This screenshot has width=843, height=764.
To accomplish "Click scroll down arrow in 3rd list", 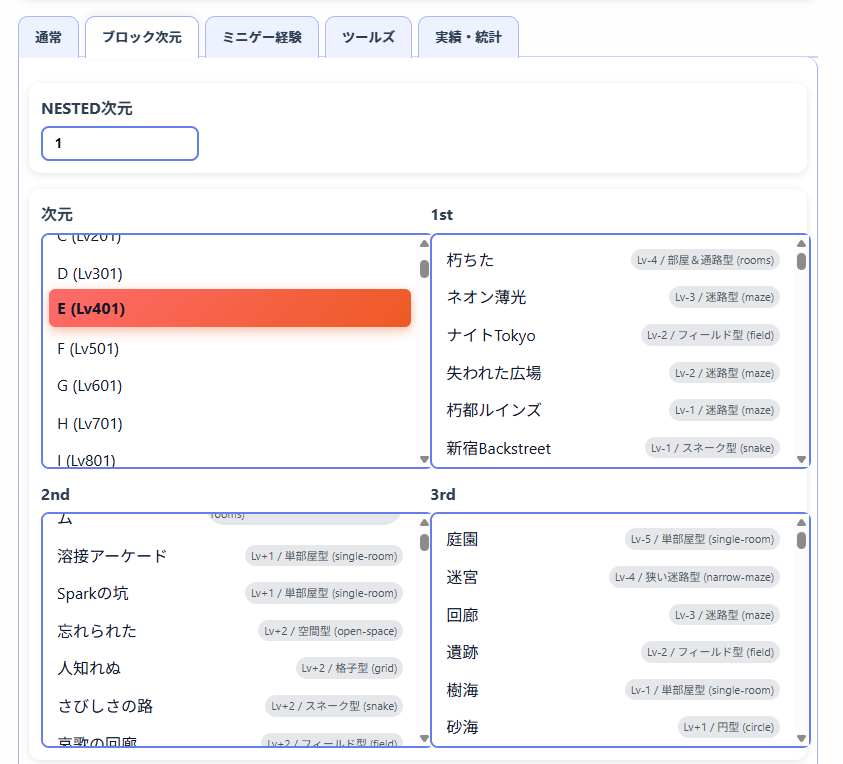I will coord(801,738).
